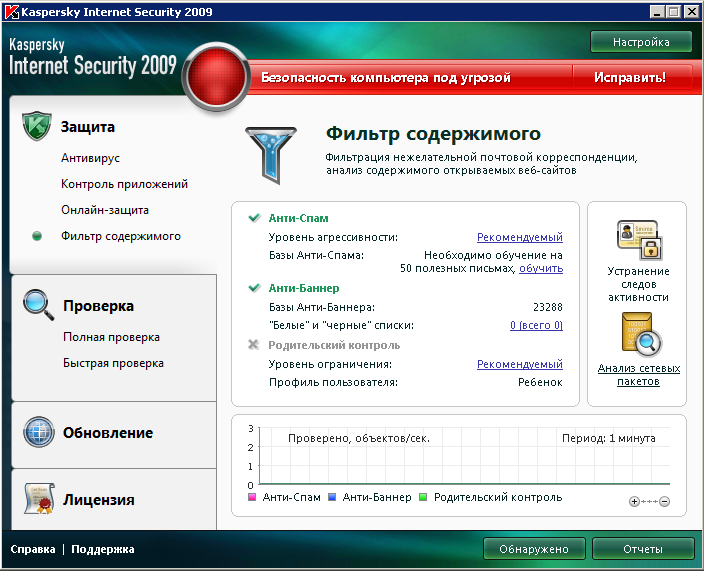Toggle Анти-Спам with its green checkmark
The width and height of the screenshot is (704, 571).
(x=254, y=218)
